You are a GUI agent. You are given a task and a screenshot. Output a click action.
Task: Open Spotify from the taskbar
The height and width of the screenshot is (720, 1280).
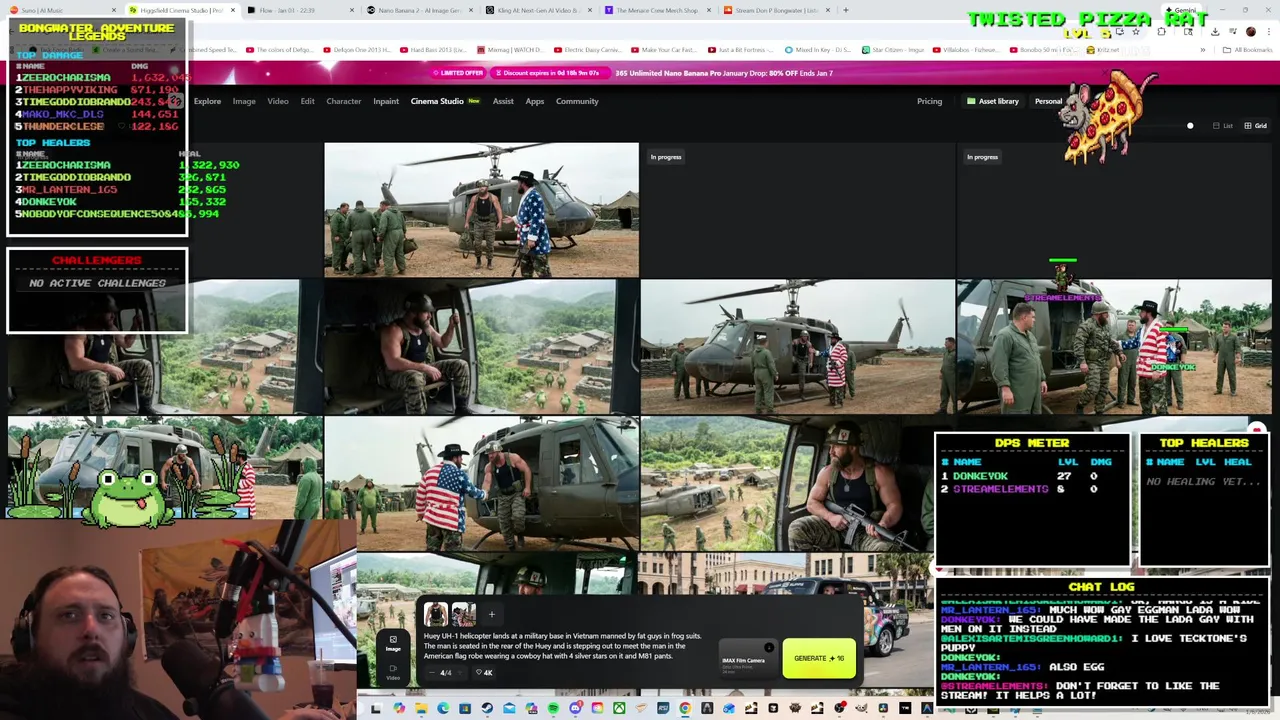553,709
